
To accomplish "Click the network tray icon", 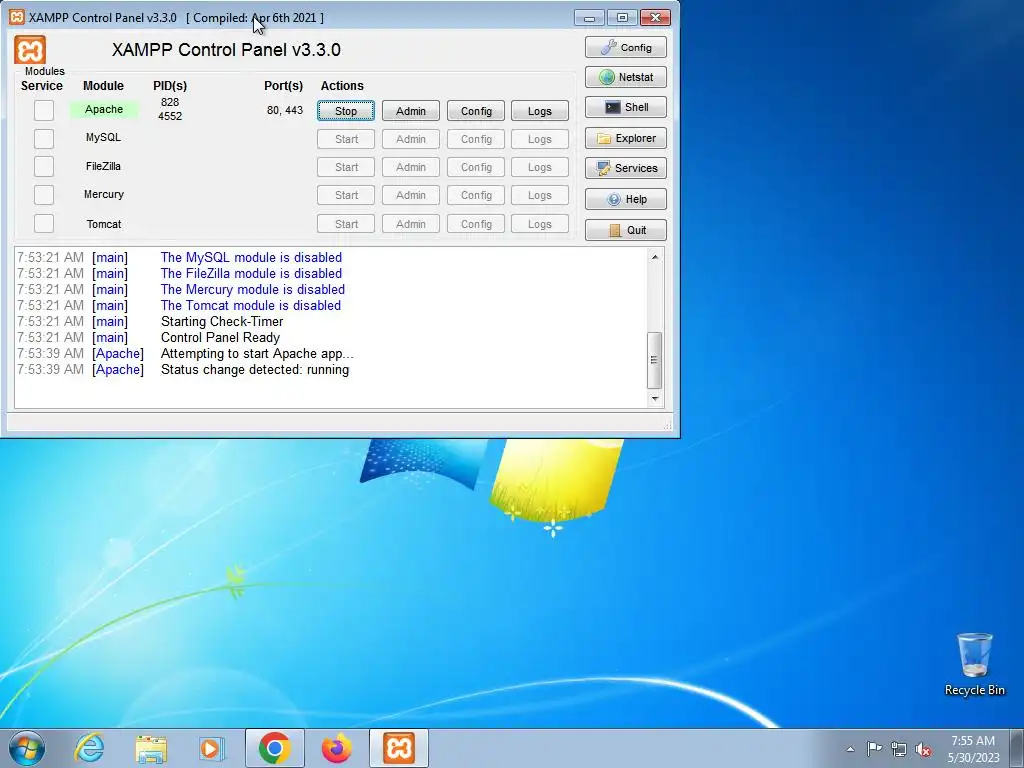I will coord(899,749).
